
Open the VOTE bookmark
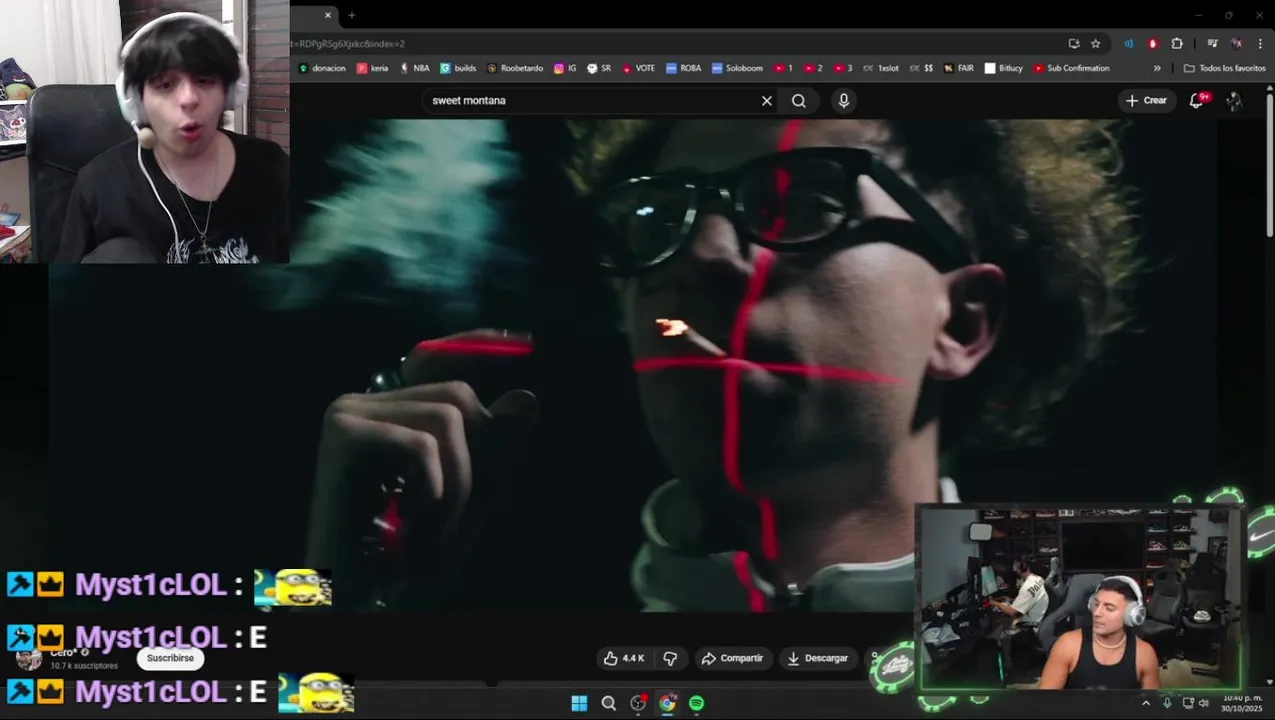click(x=638, y=68)
